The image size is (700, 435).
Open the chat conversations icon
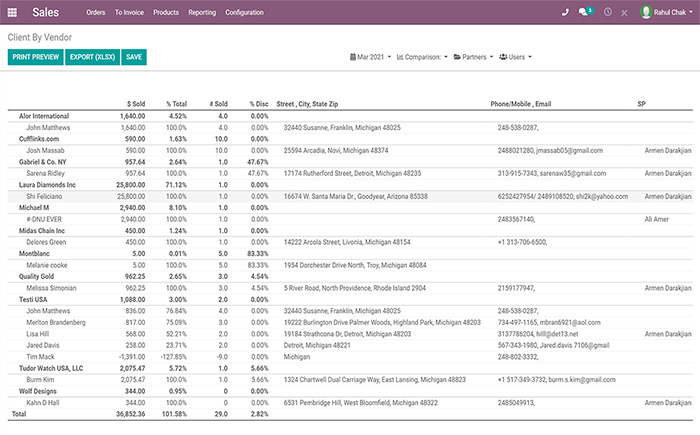pyautogui.click(x=583, y=12)
